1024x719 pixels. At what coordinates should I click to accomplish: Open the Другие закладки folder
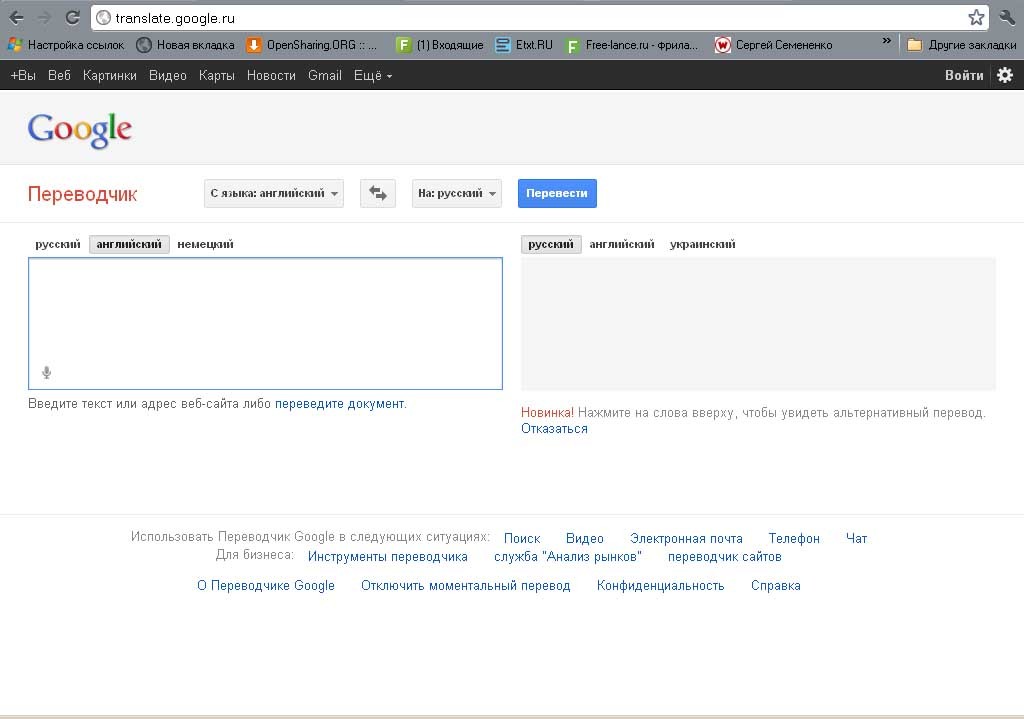click(961, 45)
